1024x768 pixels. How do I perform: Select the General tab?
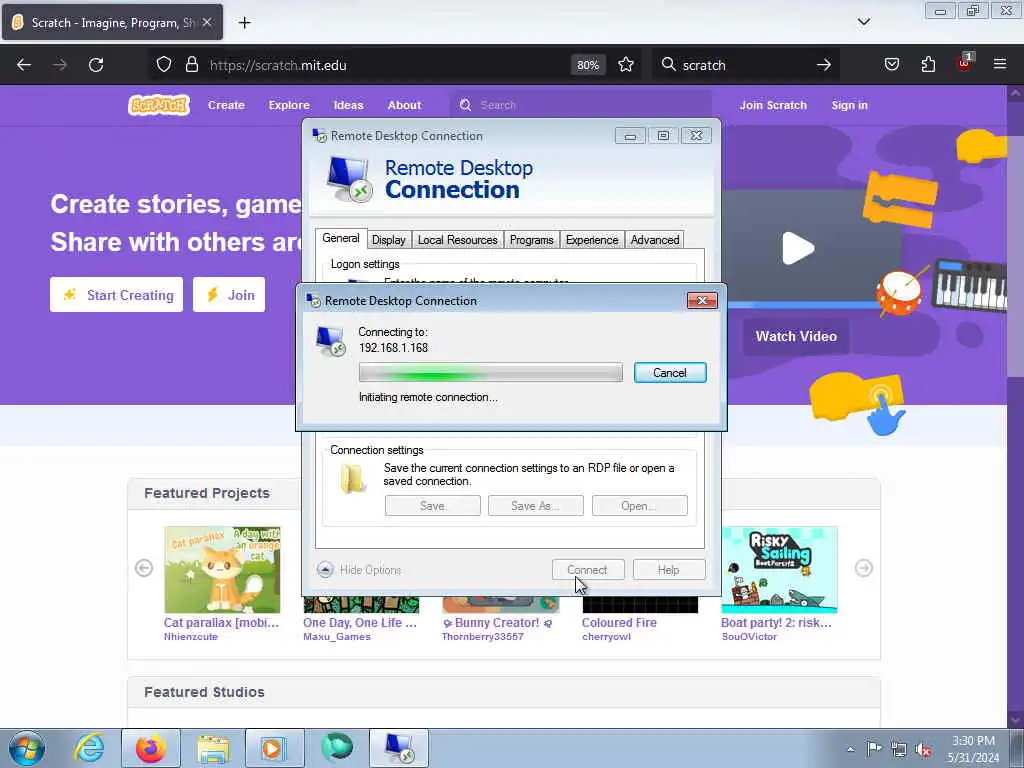point(341,238)
